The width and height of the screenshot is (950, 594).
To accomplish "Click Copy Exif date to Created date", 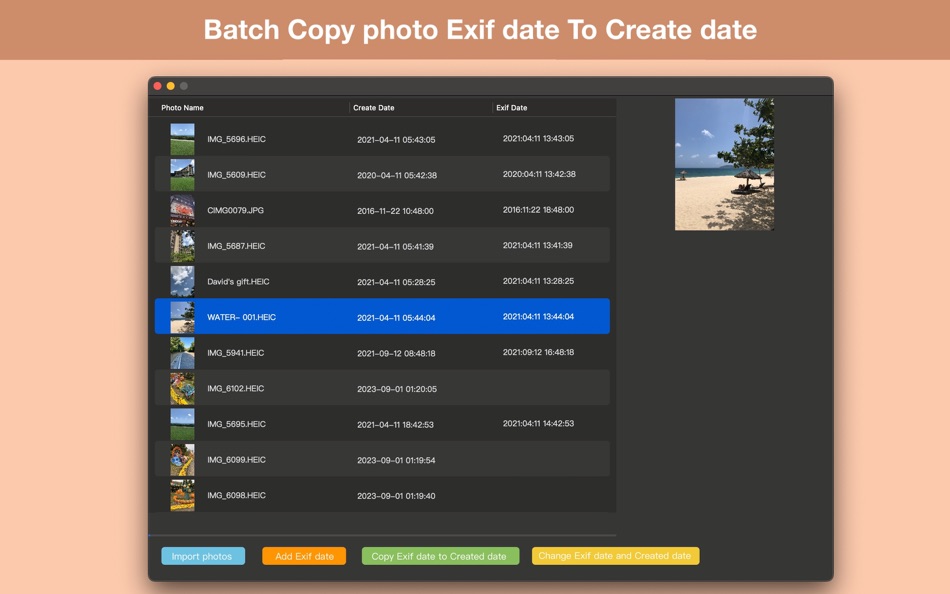I will (x=440, y=556).
